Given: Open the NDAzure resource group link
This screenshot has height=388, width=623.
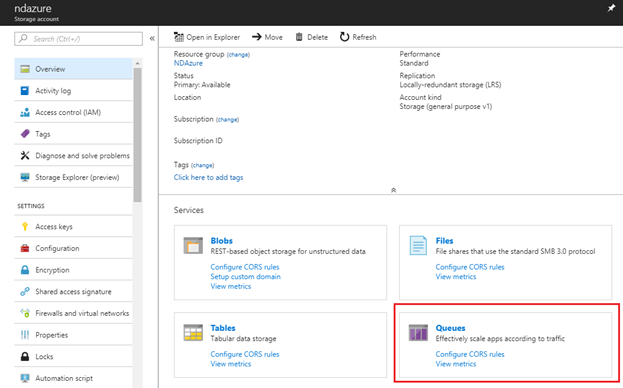Looking at the screenshot, I should 188,63.
